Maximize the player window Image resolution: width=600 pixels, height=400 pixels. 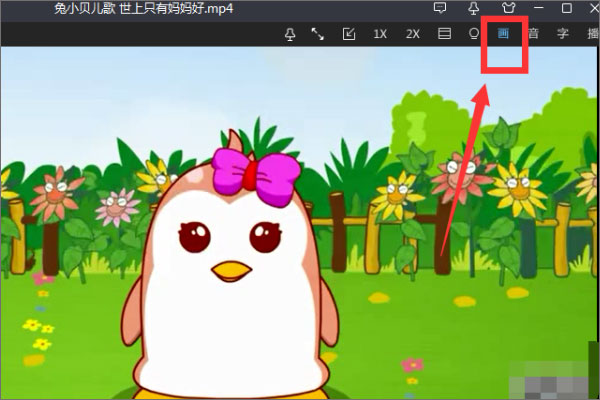coord(566,8)
